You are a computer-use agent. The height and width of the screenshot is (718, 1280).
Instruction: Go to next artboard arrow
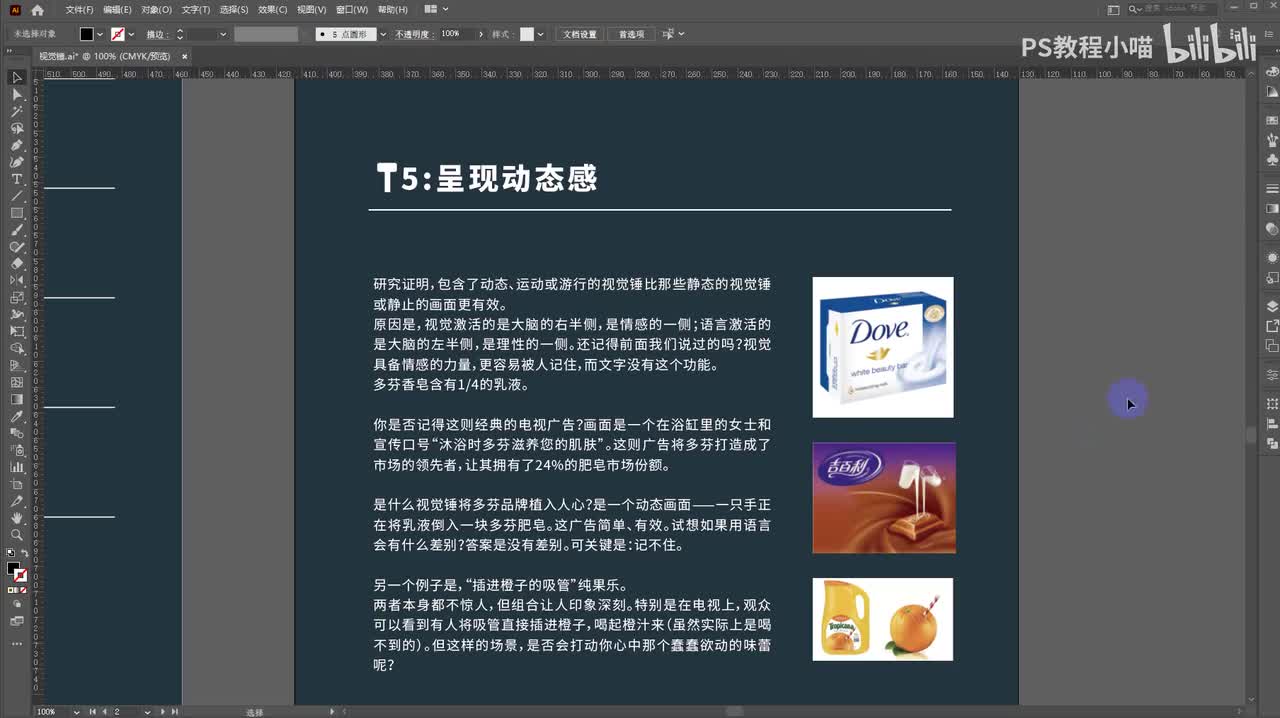pos(162,712)
